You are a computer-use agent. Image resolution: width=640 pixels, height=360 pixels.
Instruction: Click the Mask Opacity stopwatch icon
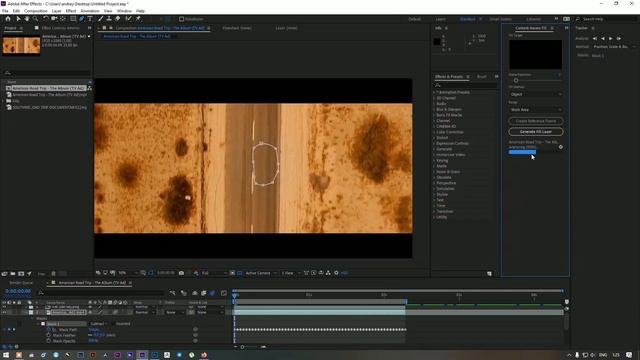tap(49, 340)
